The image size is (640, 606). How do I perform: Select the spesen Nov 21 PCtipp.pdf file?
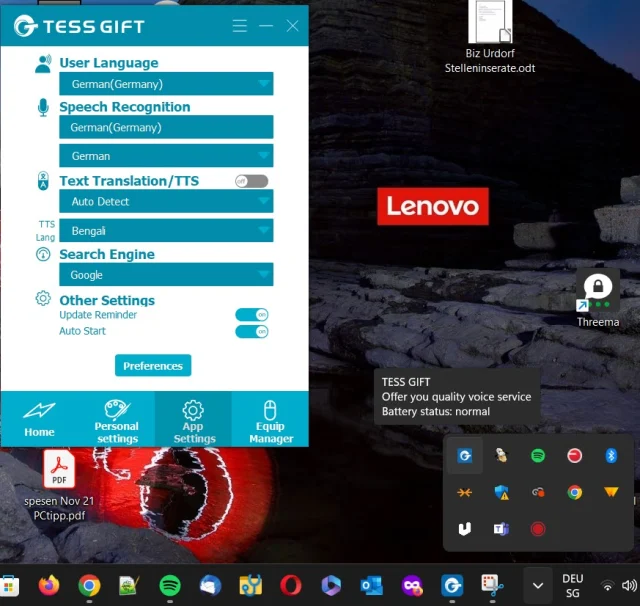pyautogui.click(x=59, y=486)
